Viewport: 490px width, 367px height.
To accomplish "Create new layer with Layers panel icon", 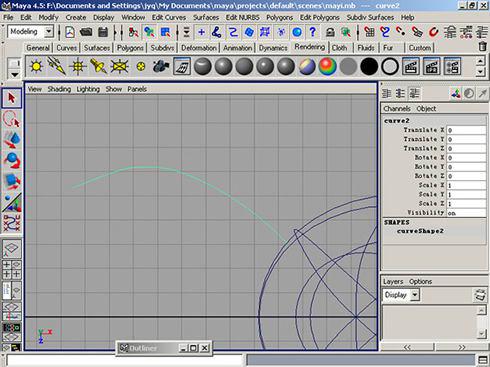I will (479, 295).
